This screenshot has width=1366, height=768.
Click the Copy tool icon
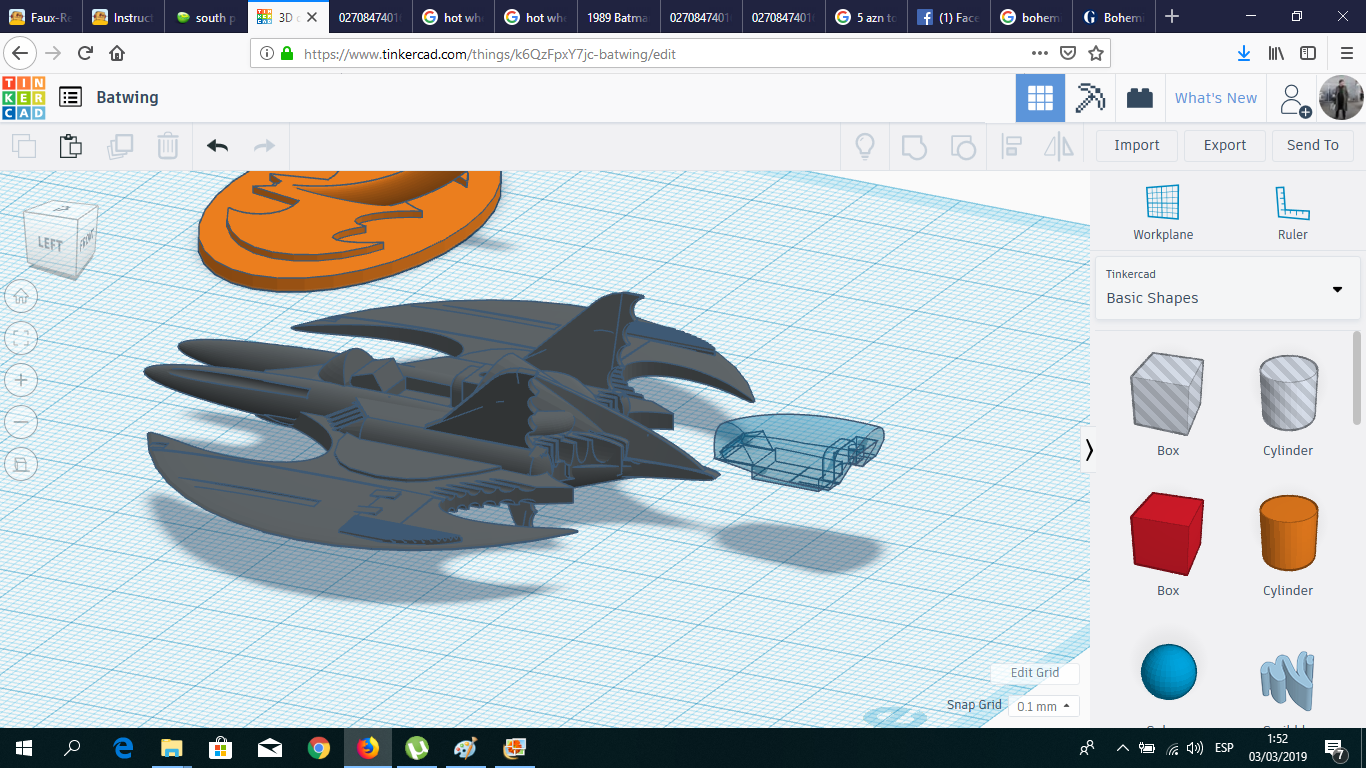(x=23, y=146)
